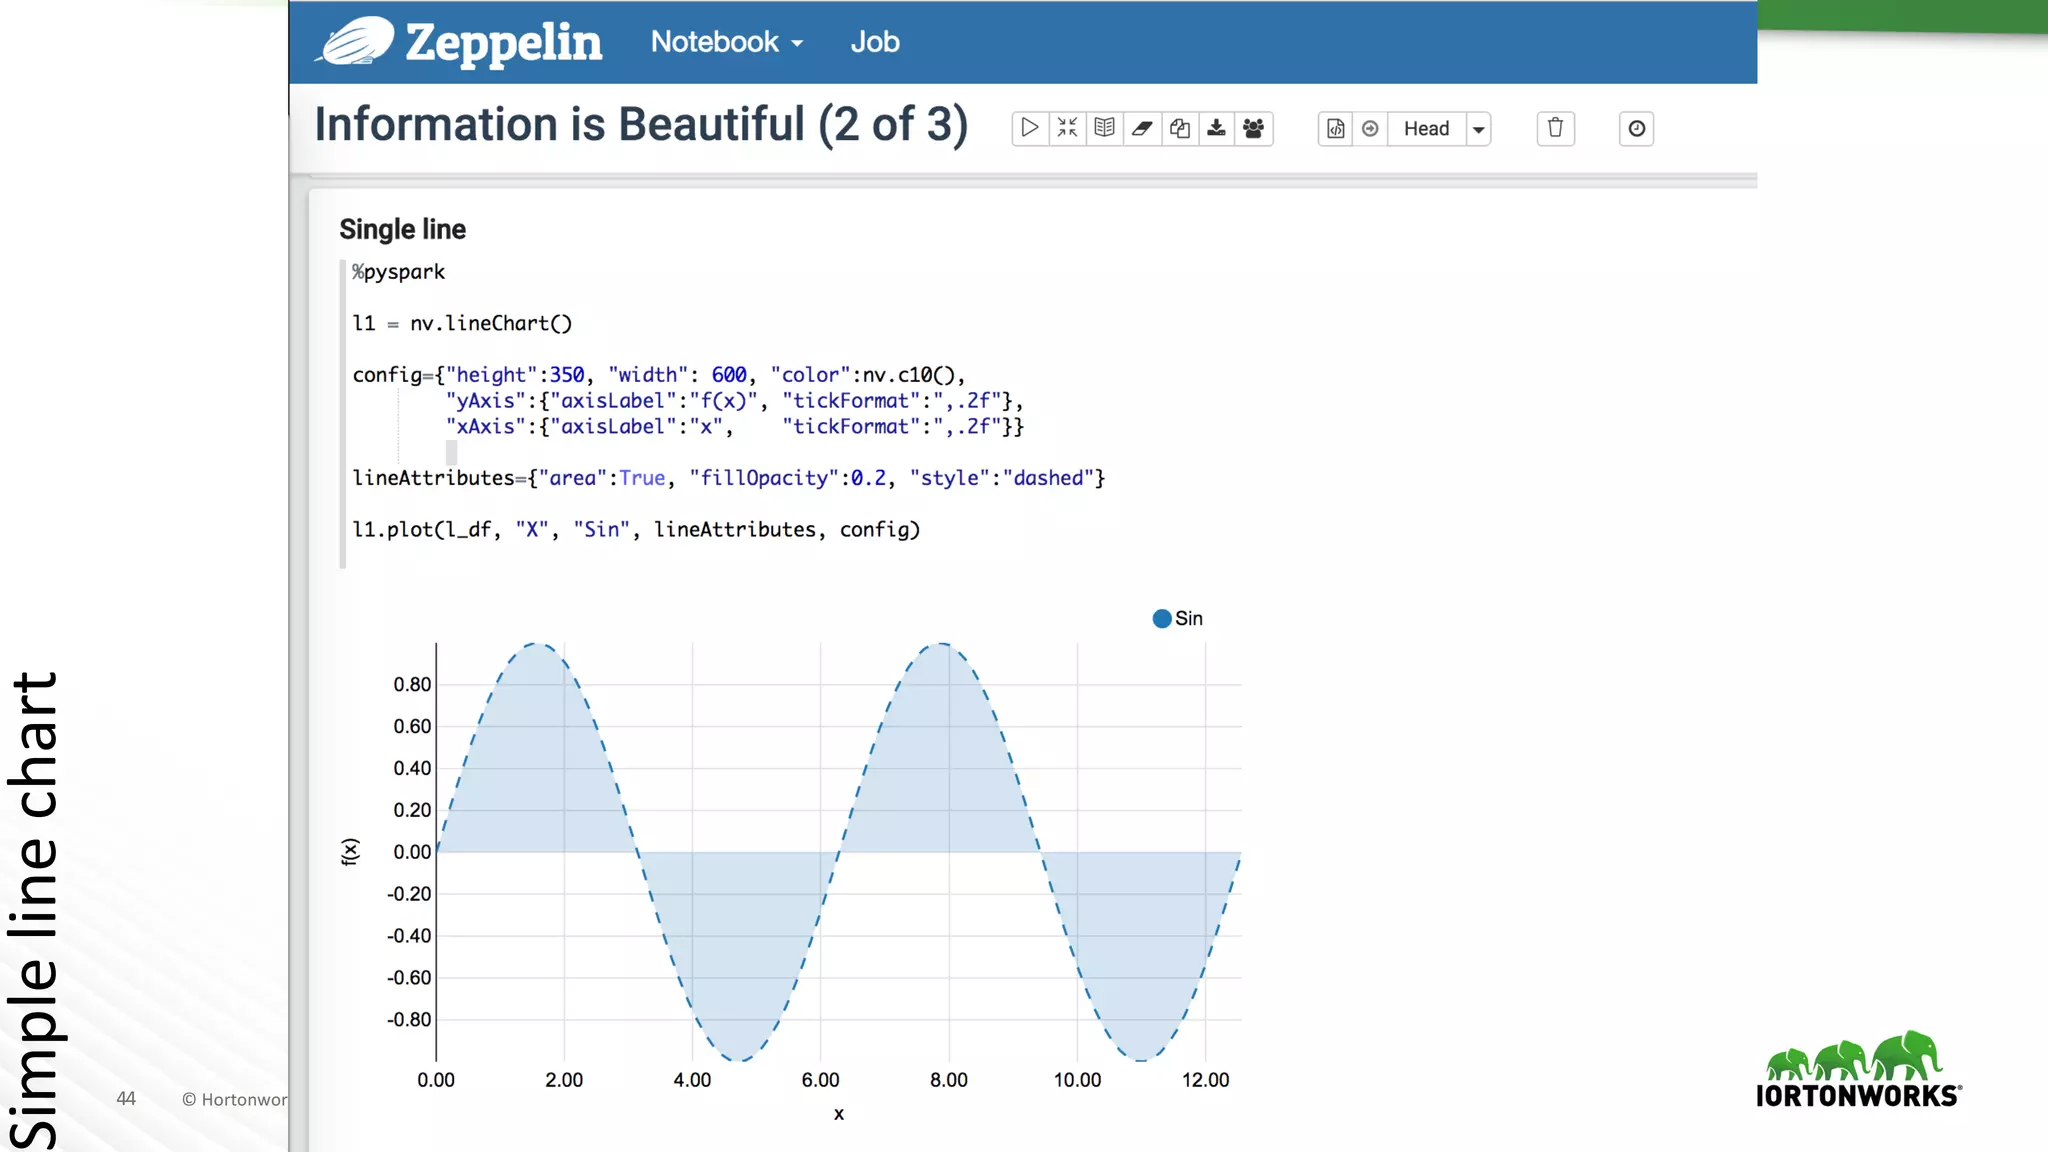
Task: Move note to trash with the bin icon
Action: point(1555,128)
